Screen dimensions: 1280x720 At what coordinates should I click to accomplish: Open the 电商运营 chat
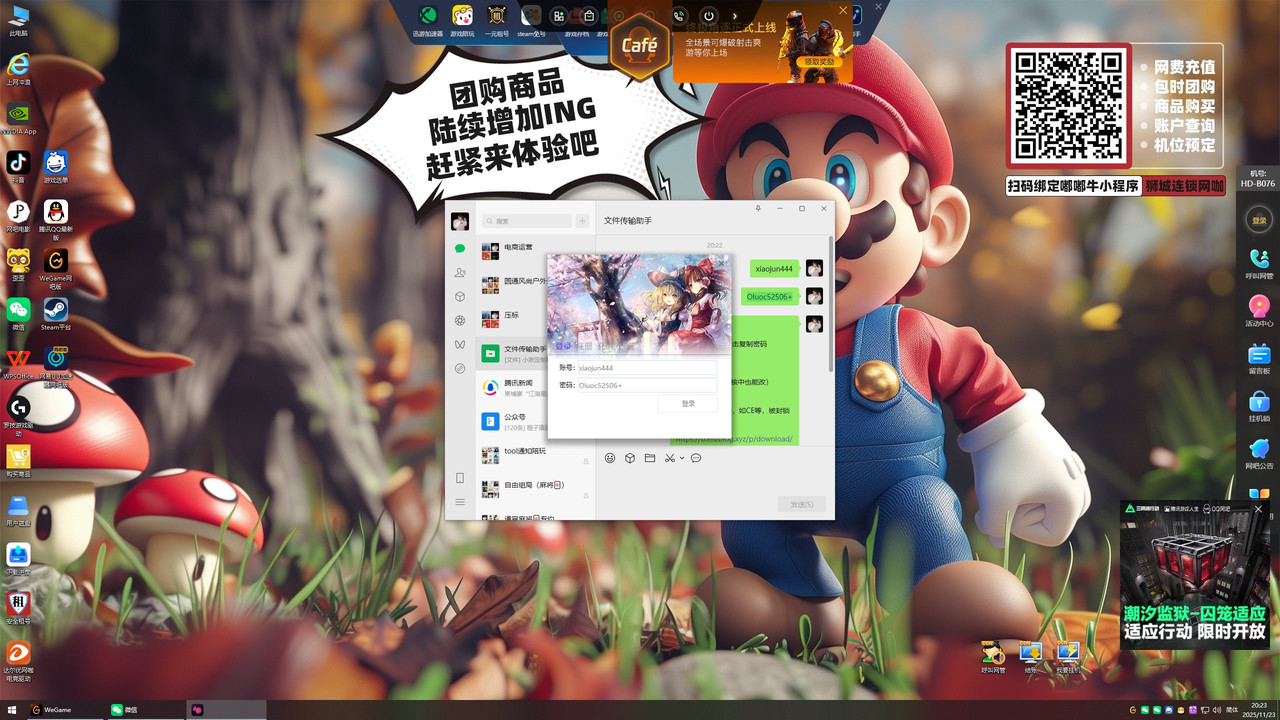535,250
